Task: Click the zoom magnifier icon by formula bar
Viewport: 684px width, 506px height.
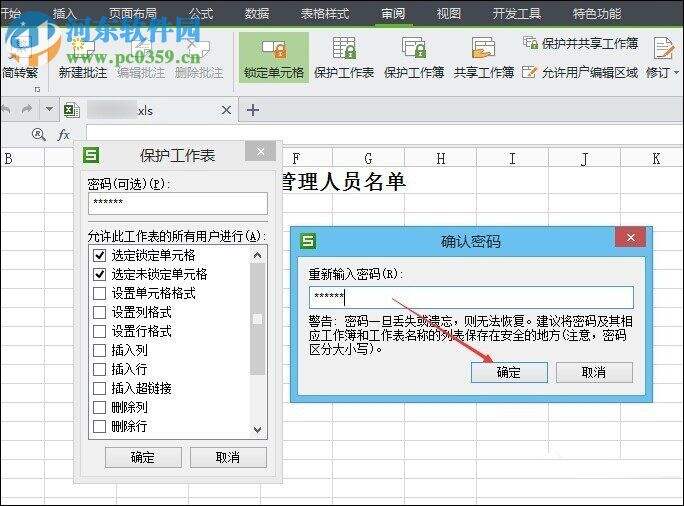Action: pyautogui.click(x=39, y=135)
